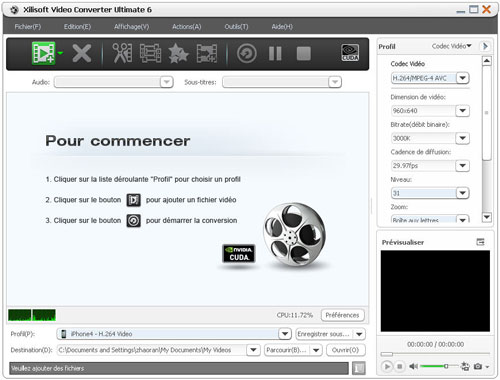Viewport: 500px width, 380px height.
Task: Click the preview Stop button
Action: pos(399,366)
